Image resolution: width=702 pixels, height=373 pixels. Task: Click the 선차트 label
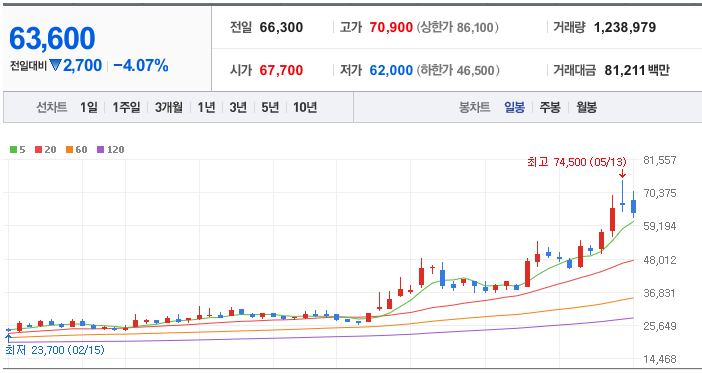pos(51,107)
